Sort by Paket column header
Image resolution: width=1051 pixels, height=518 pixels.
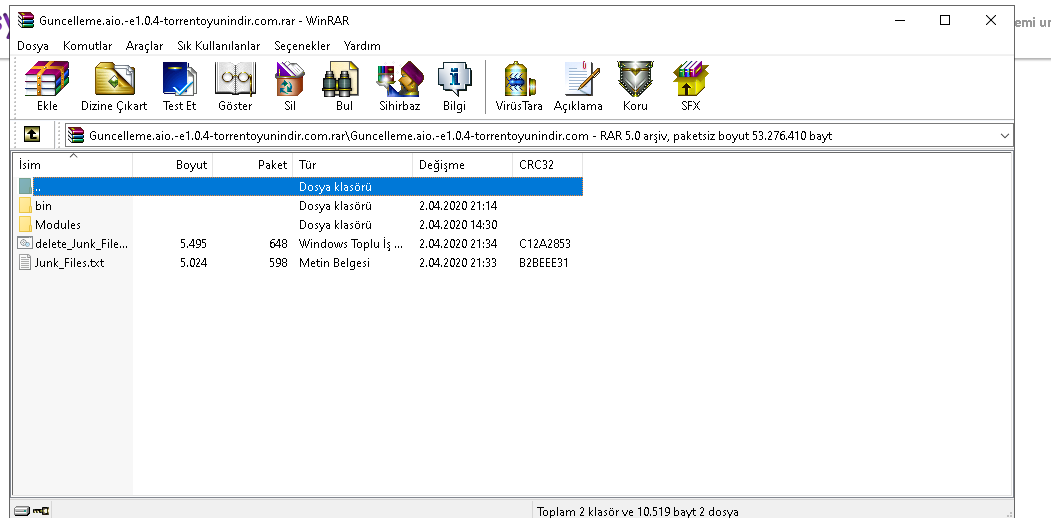tap(253, 165)
